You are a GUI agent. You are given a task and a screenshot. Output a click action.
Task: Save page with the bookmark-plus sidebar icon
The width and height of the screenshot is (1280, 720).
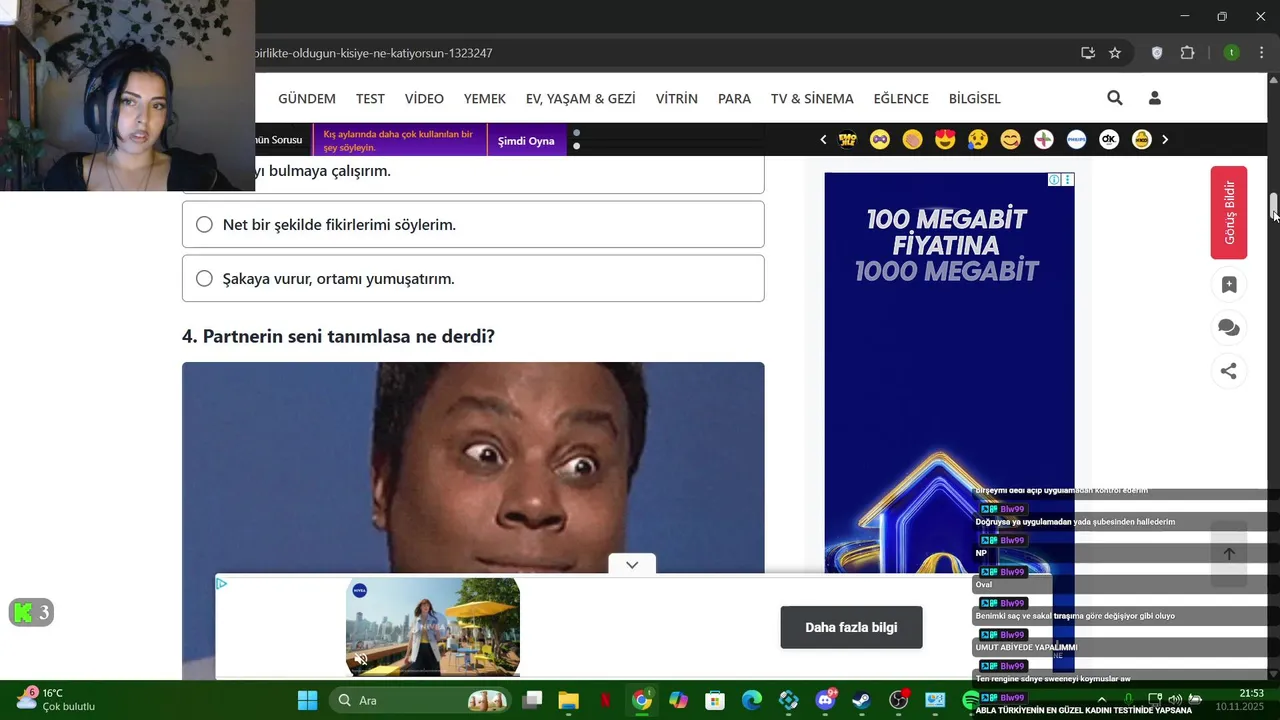point(1229,285)
